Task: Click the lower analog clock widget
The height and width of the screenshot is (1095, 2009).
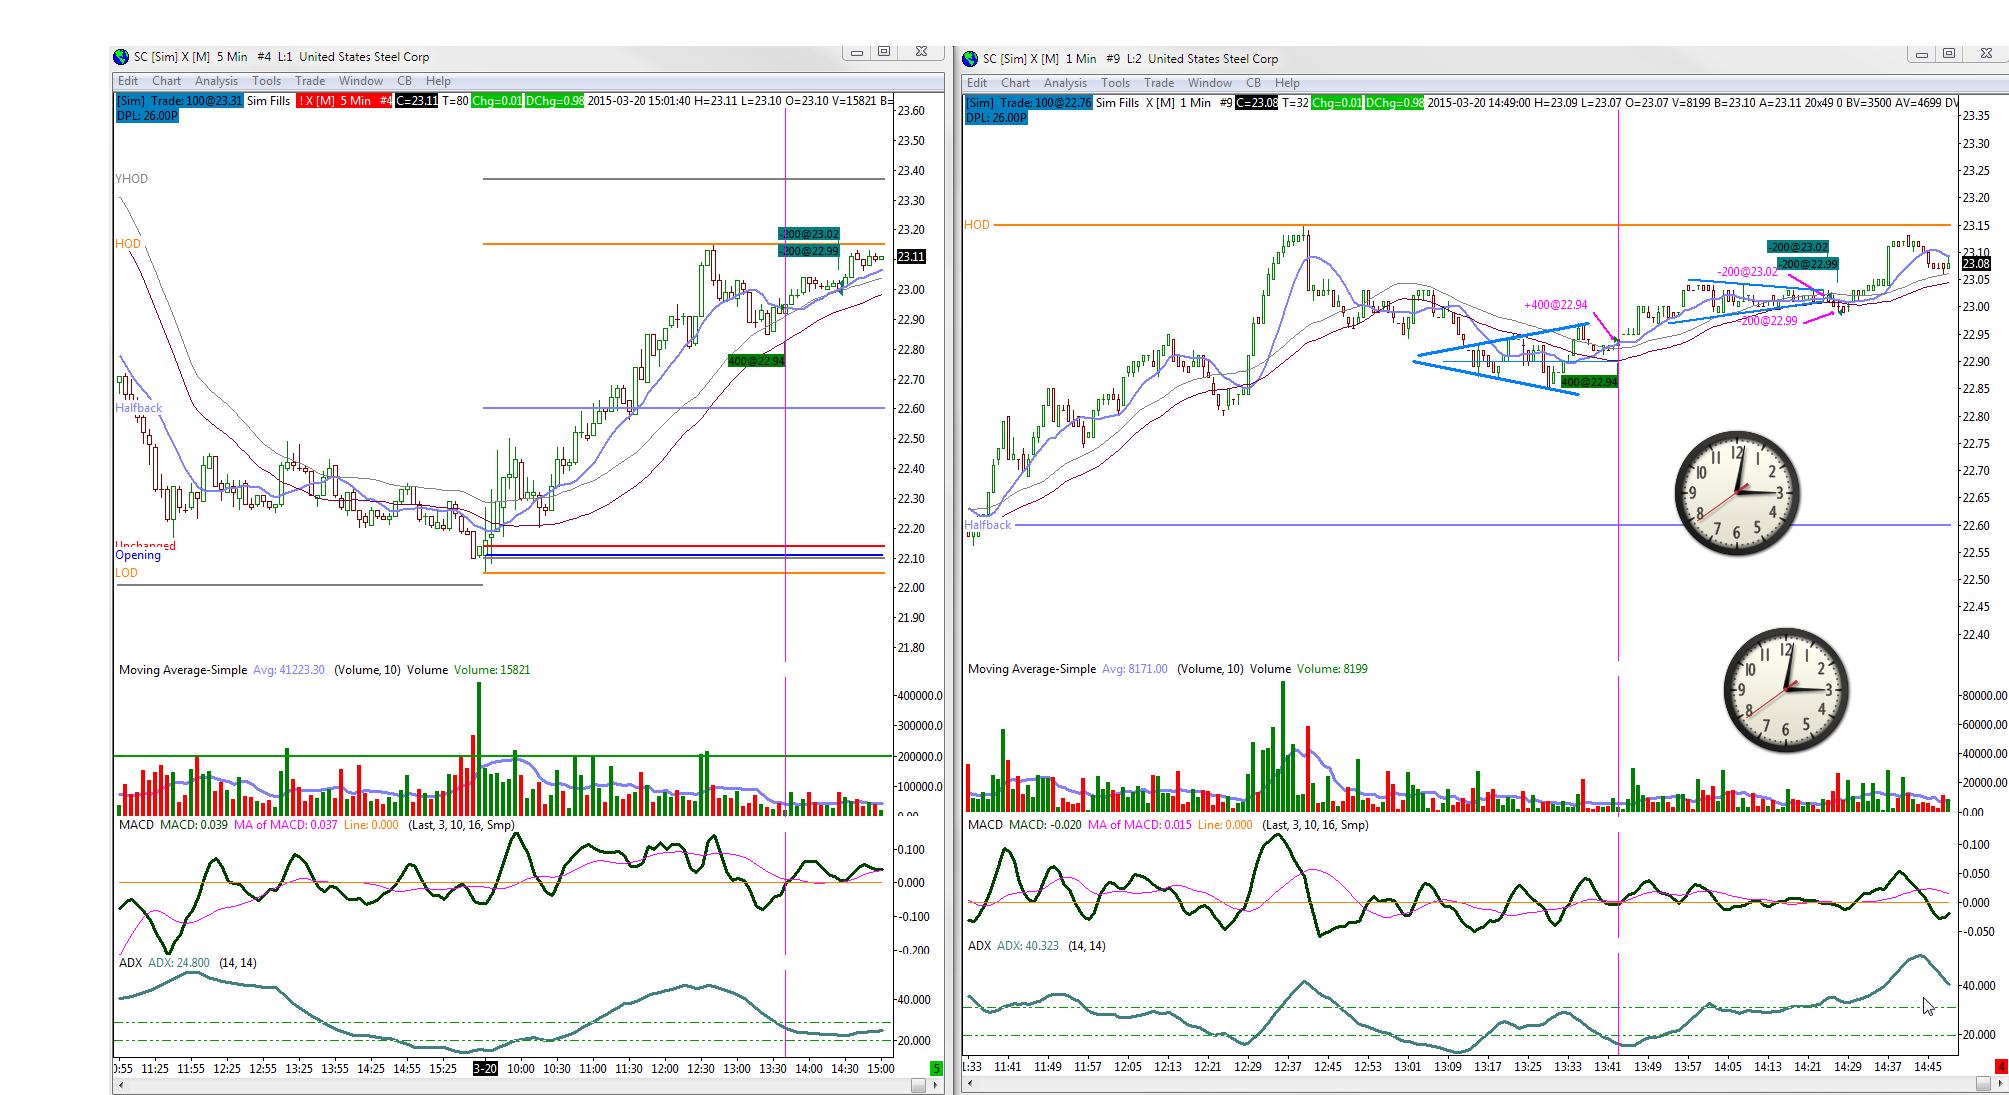Action: point(1786,689)
